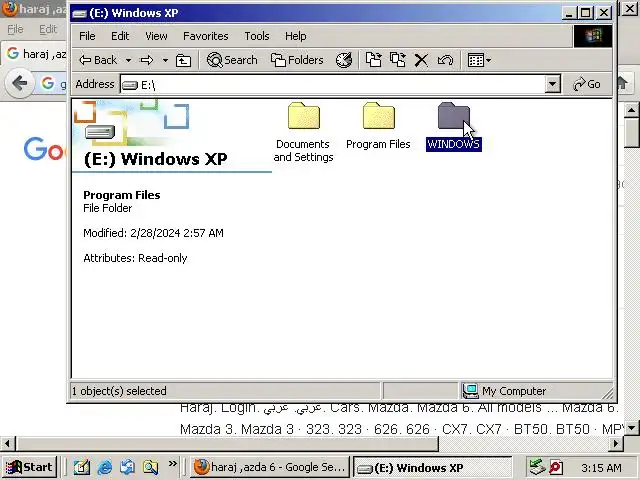Viewport: 640px width, 480px height.
Task: Expand the Address bar dropdown
Action: pyautogui.click(x=552, y=84)
